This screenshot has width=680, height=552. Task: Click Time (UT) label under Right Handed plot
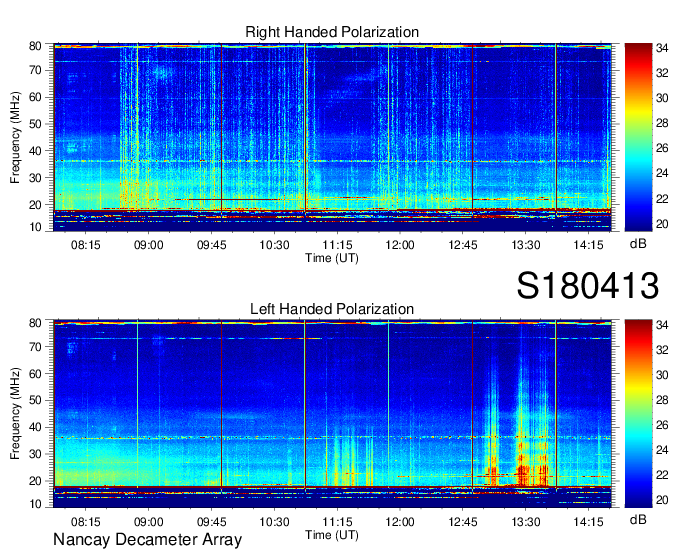point(332,258)
